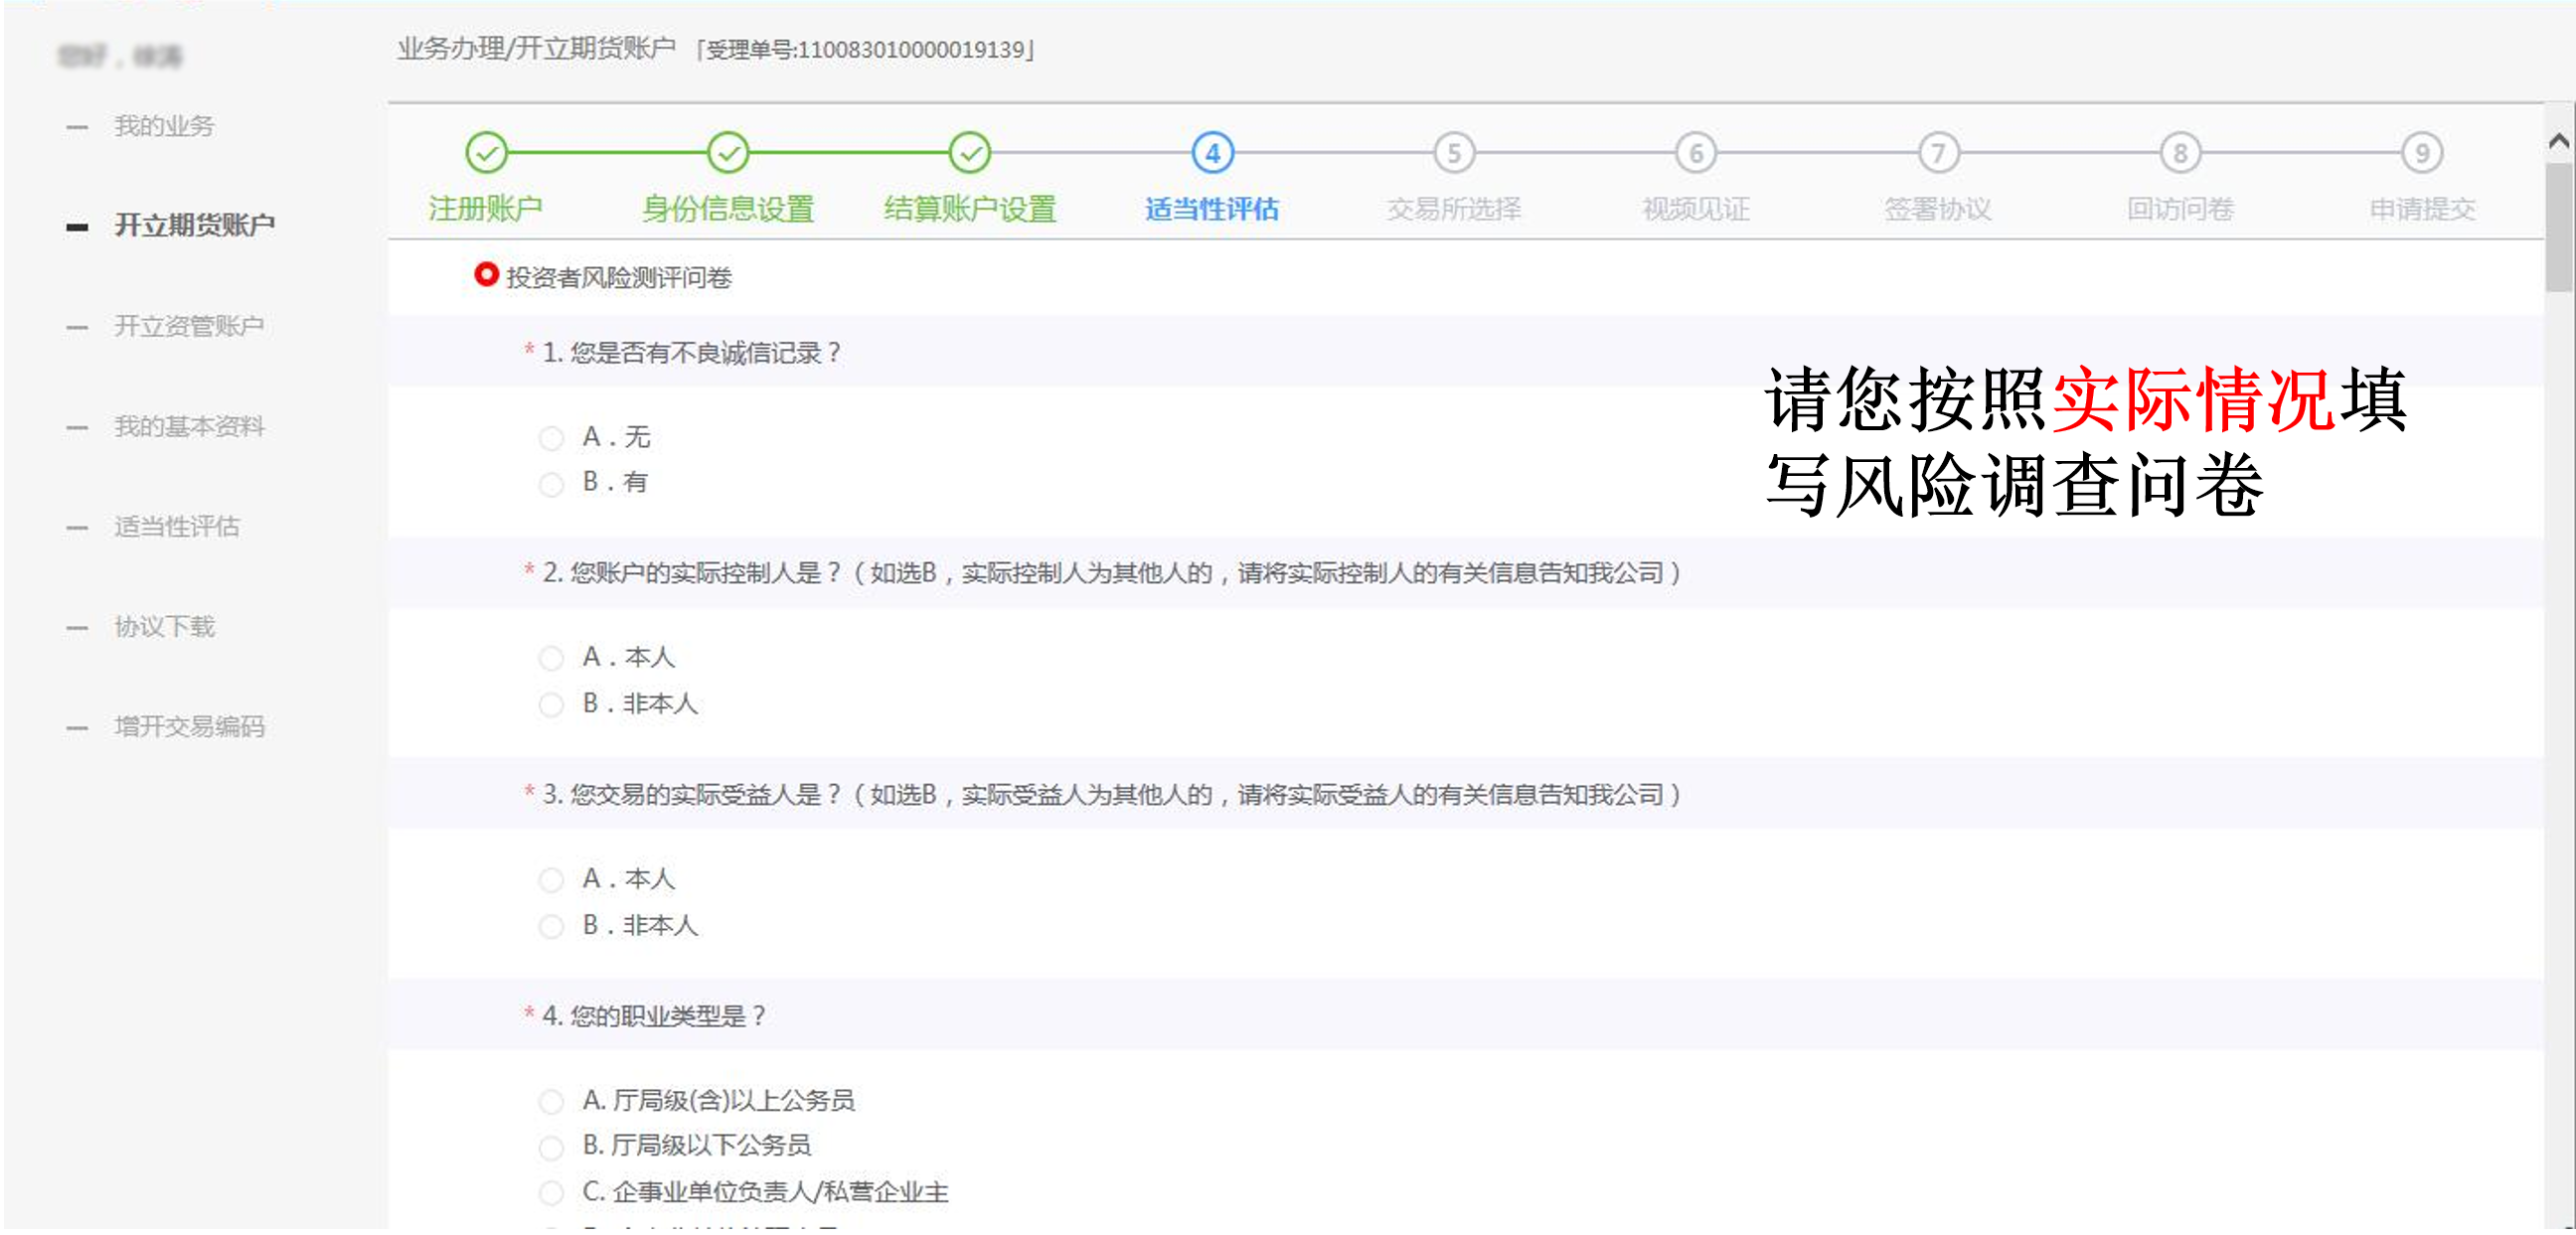Click the step 7 circle for 签署协议
2576x1235 pixels.
tap(1938, 153)
